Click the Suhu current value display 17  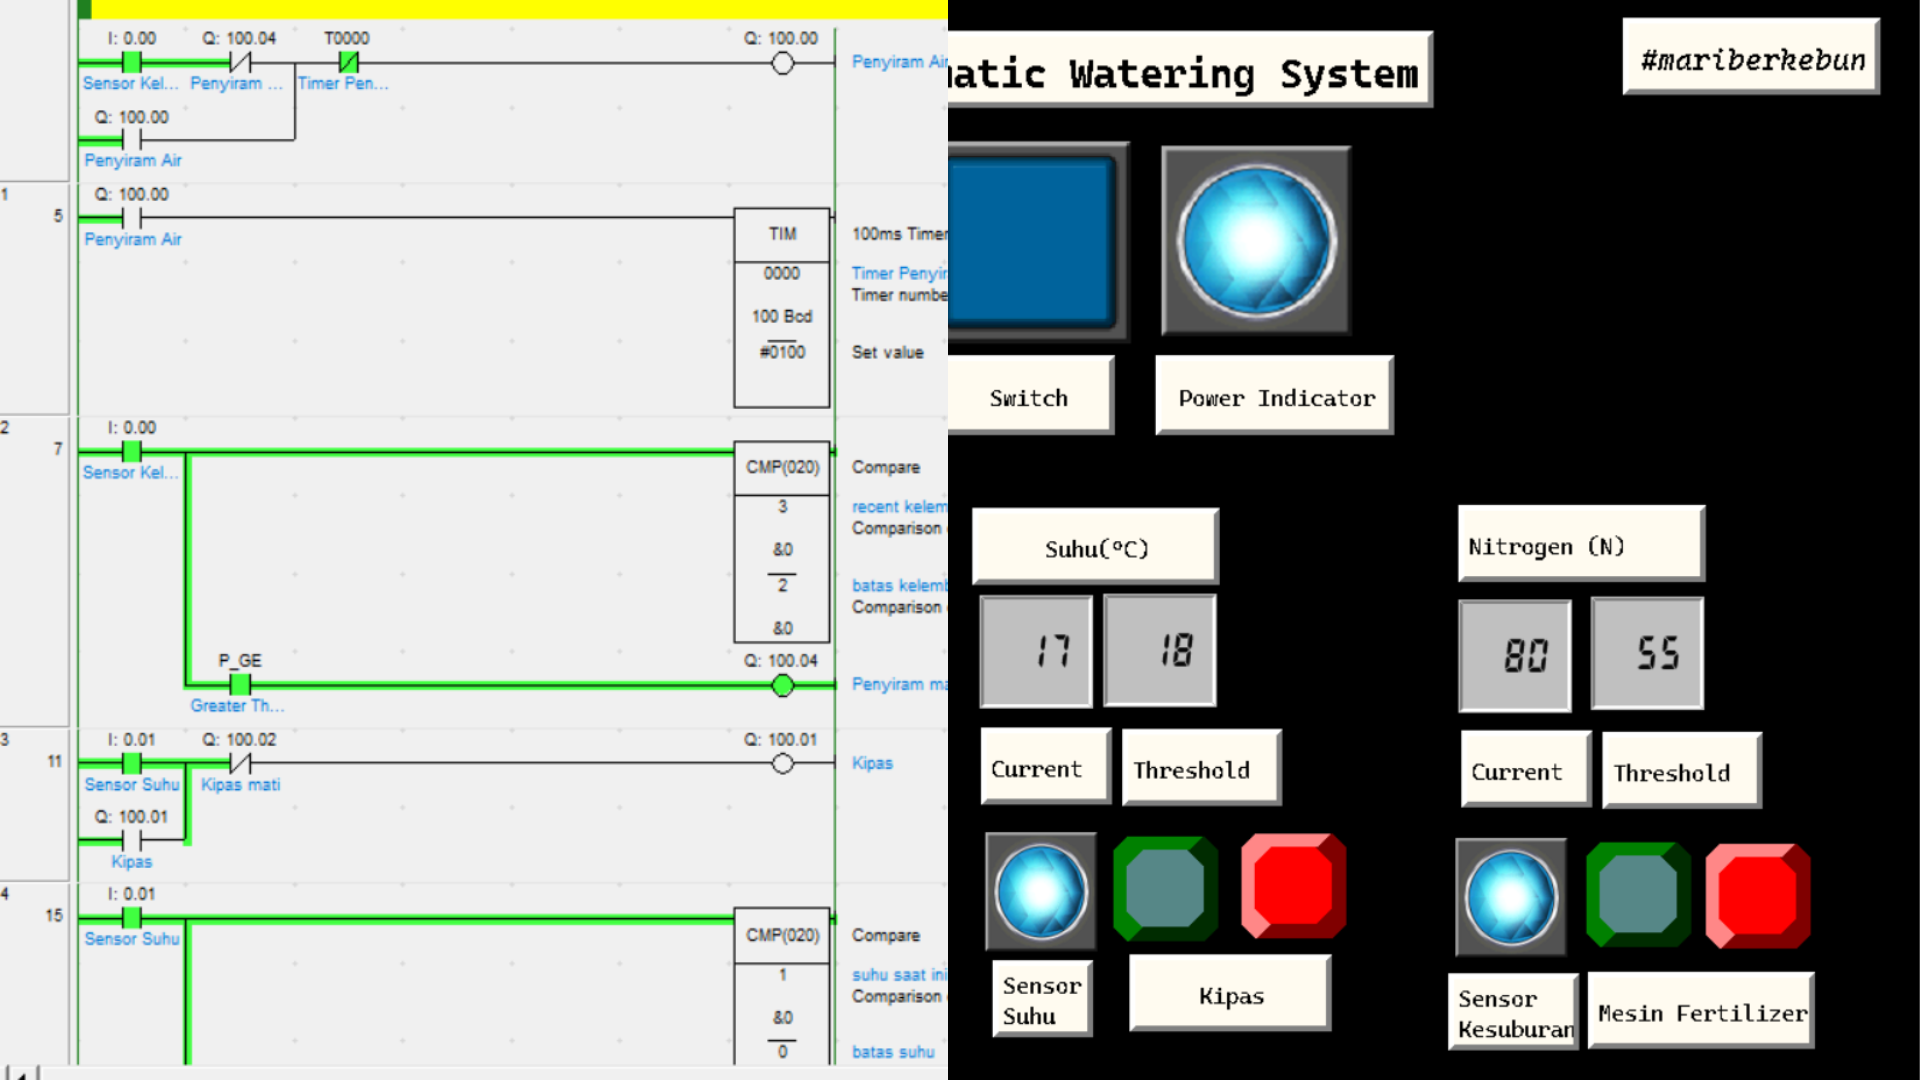coord(1036,651)
